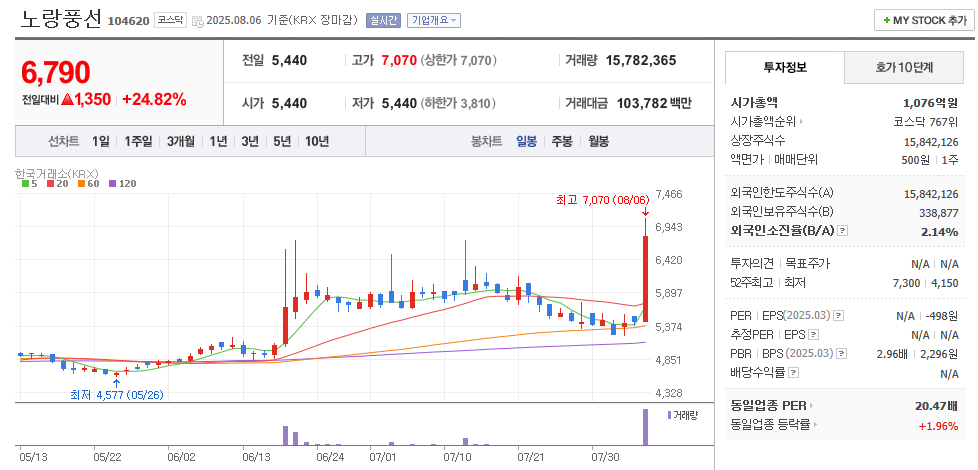
Task: Add stock via MY STOCK 추가 button
Action: [924, 21]
